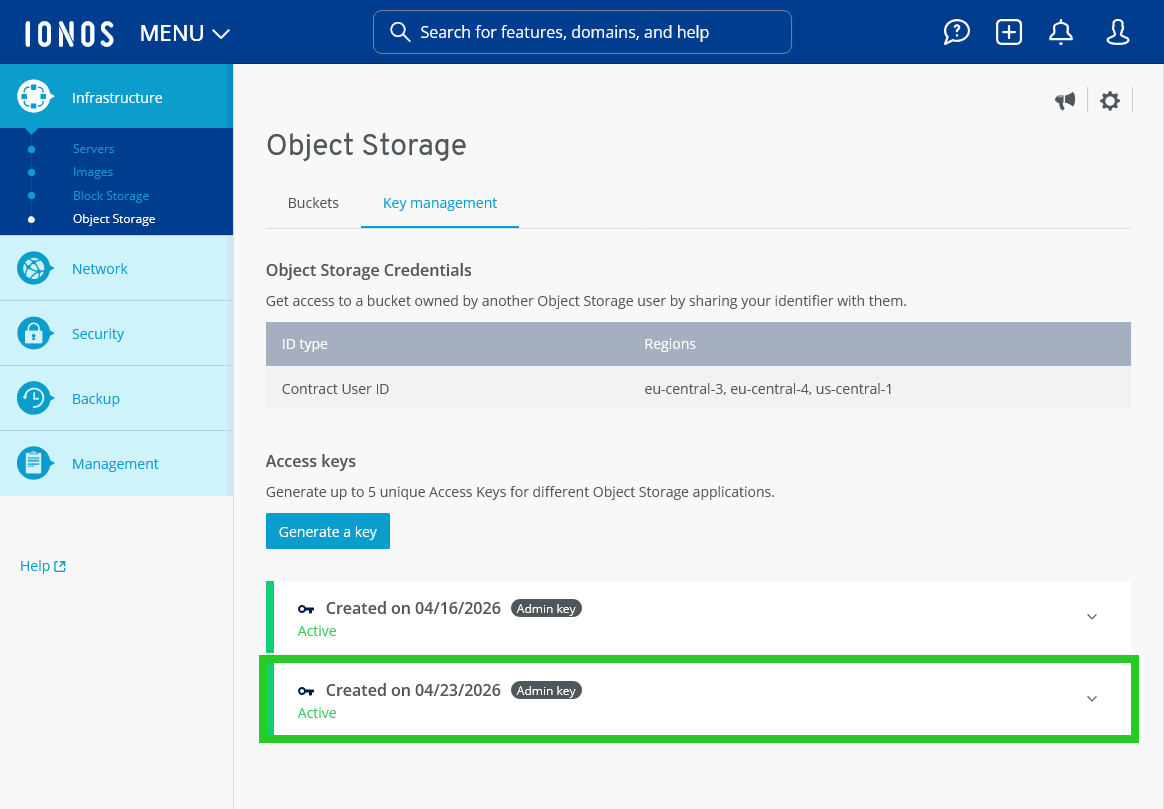Open Block Storage from the sidebar menu

tap(110, 195)
